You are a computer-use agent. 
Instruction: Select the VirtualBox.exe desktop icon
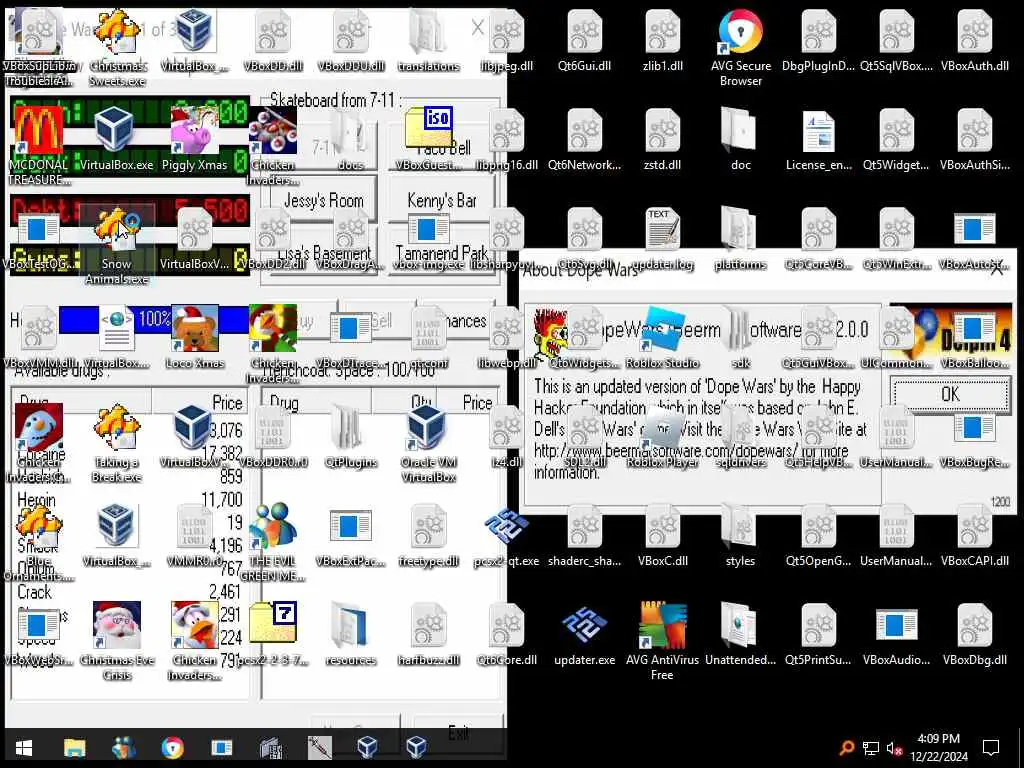(x=116, y=138)
